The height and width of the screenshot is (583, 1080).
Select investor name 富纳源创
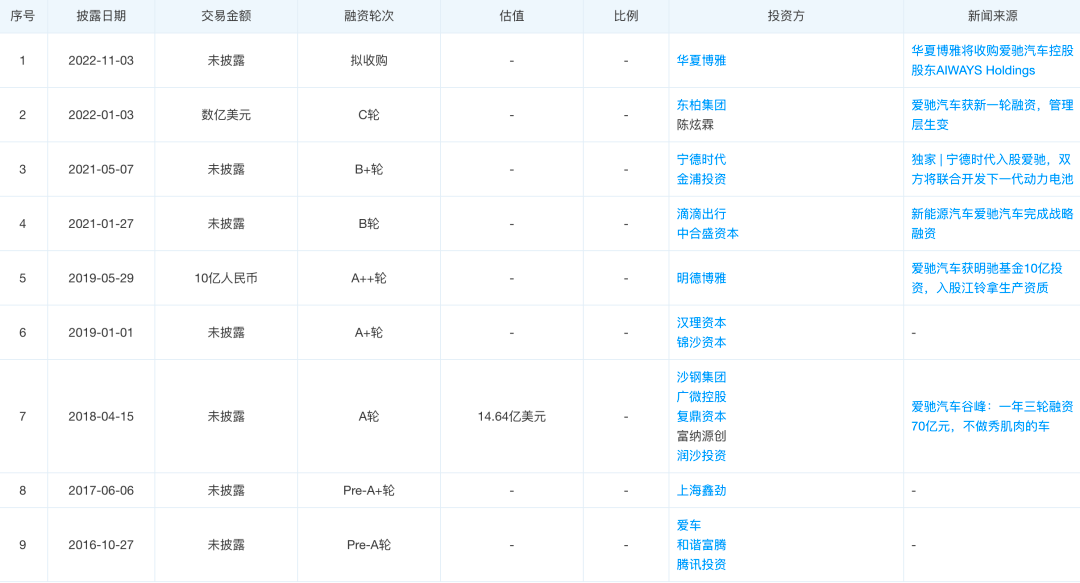701,436
